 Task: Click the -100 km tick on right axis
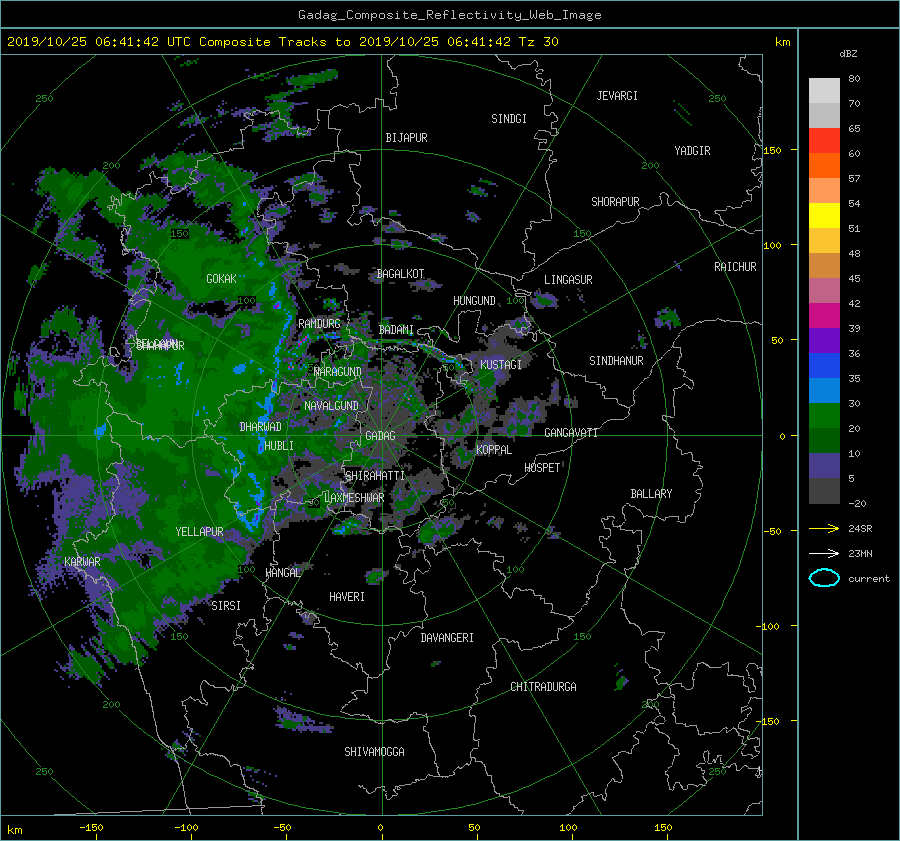[770, 626]
